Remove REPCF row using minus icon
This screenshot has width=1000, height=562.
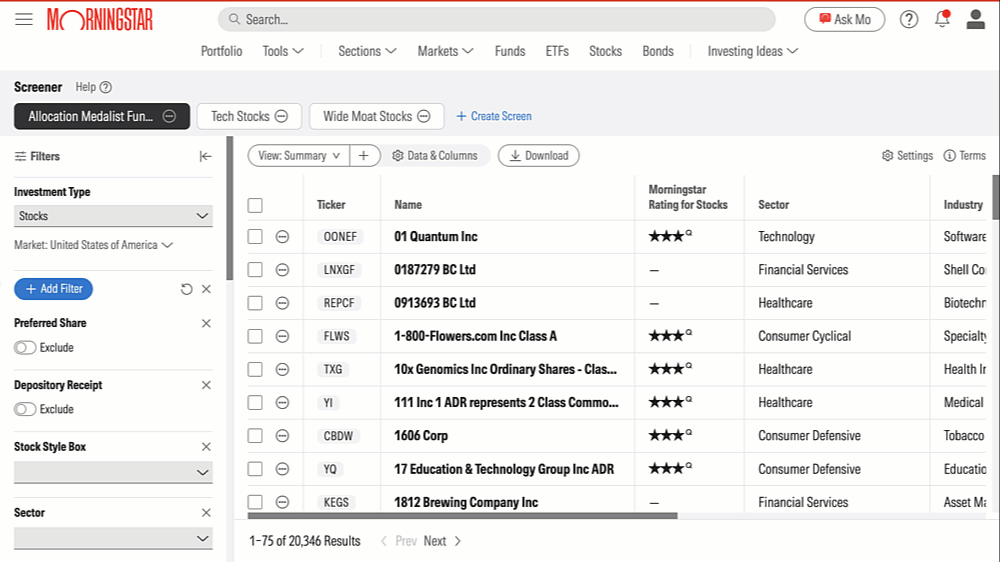pyautogui.click(x=282, y=303)
